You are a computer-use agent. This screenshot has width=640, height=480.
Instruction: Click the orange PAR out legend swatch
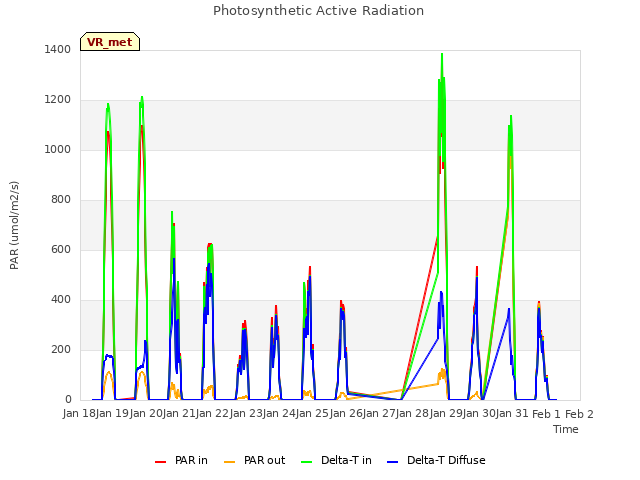(x=230, y=462)
